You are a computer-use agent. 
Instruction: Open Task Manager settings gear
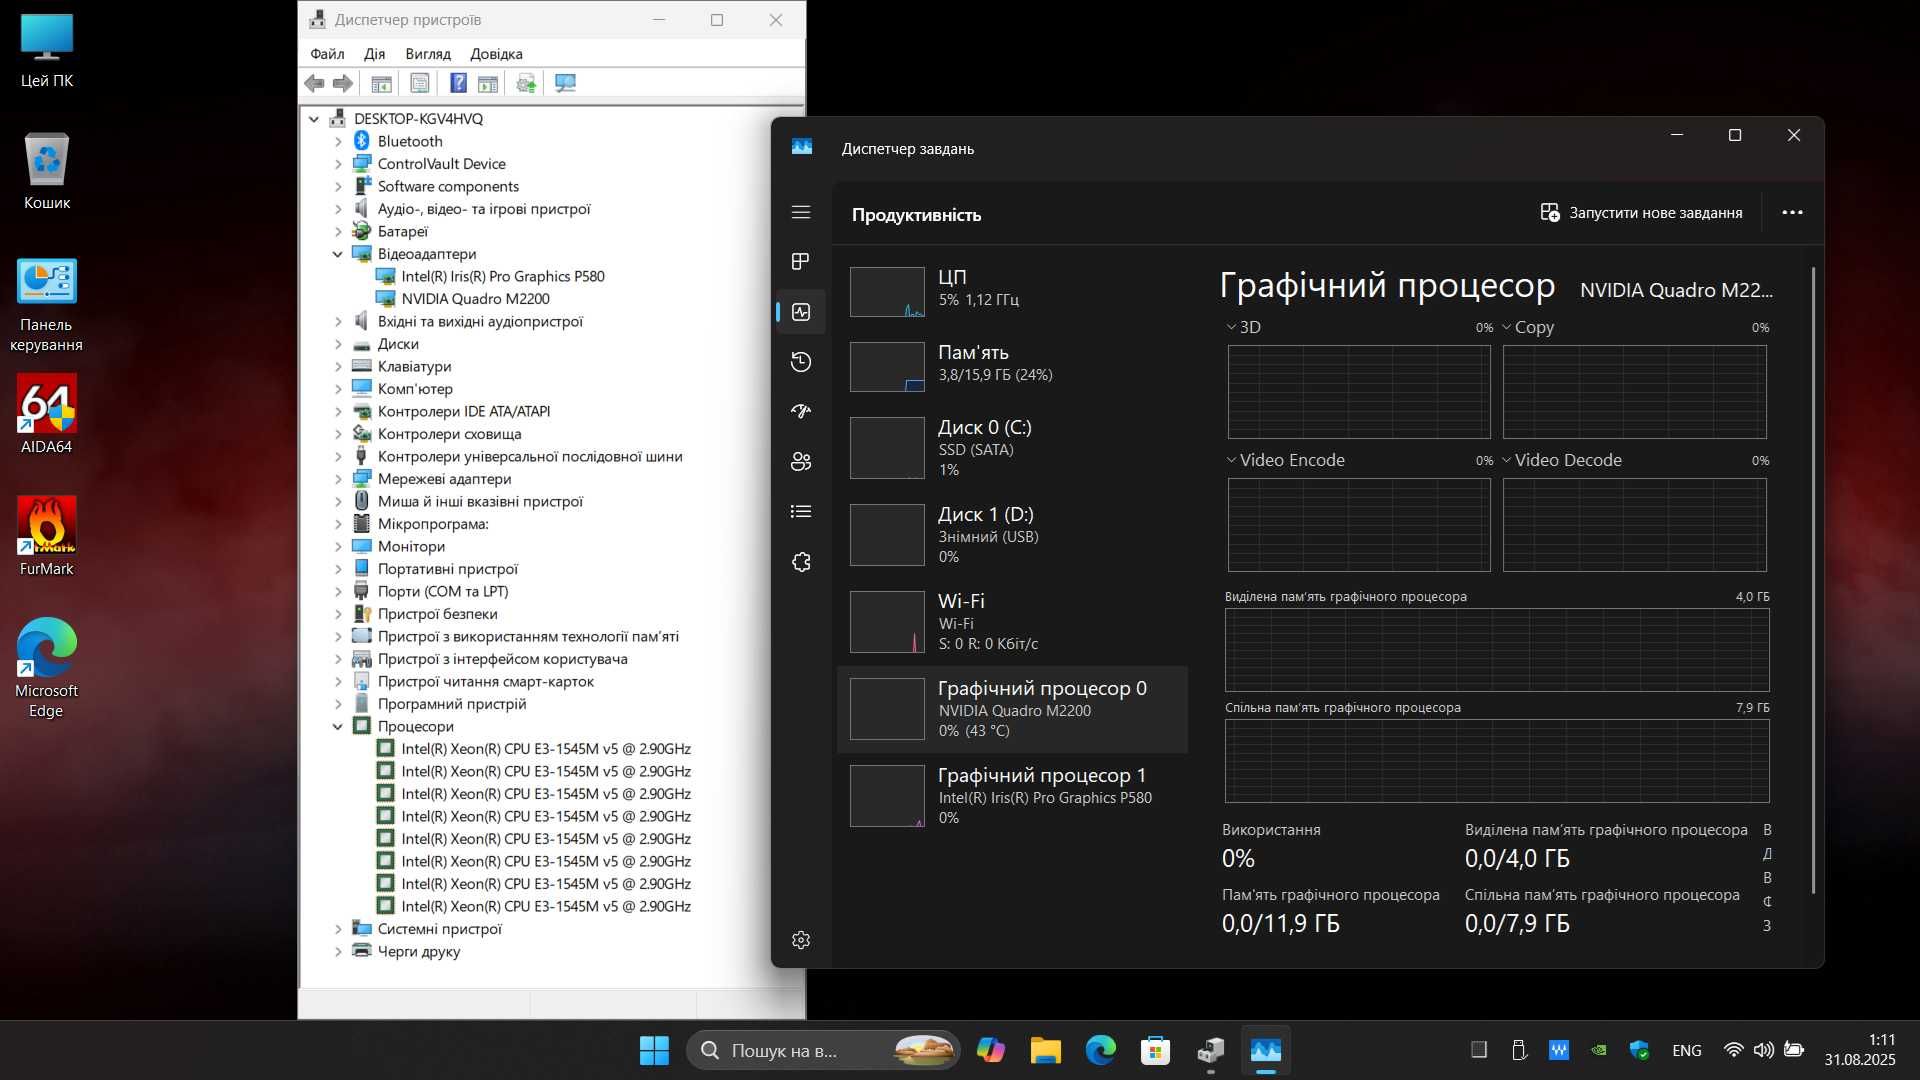pos(801,940)
